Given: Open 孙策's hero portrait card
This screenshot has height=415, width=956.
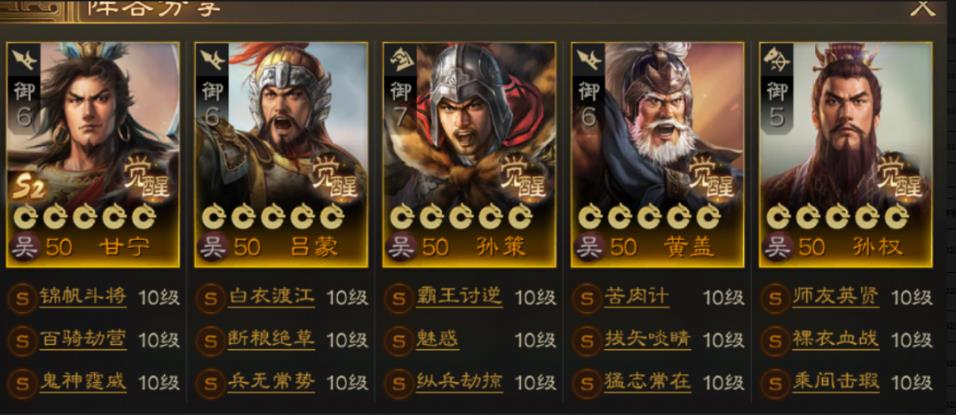Looking at the screenshot, I should (469, 155).
